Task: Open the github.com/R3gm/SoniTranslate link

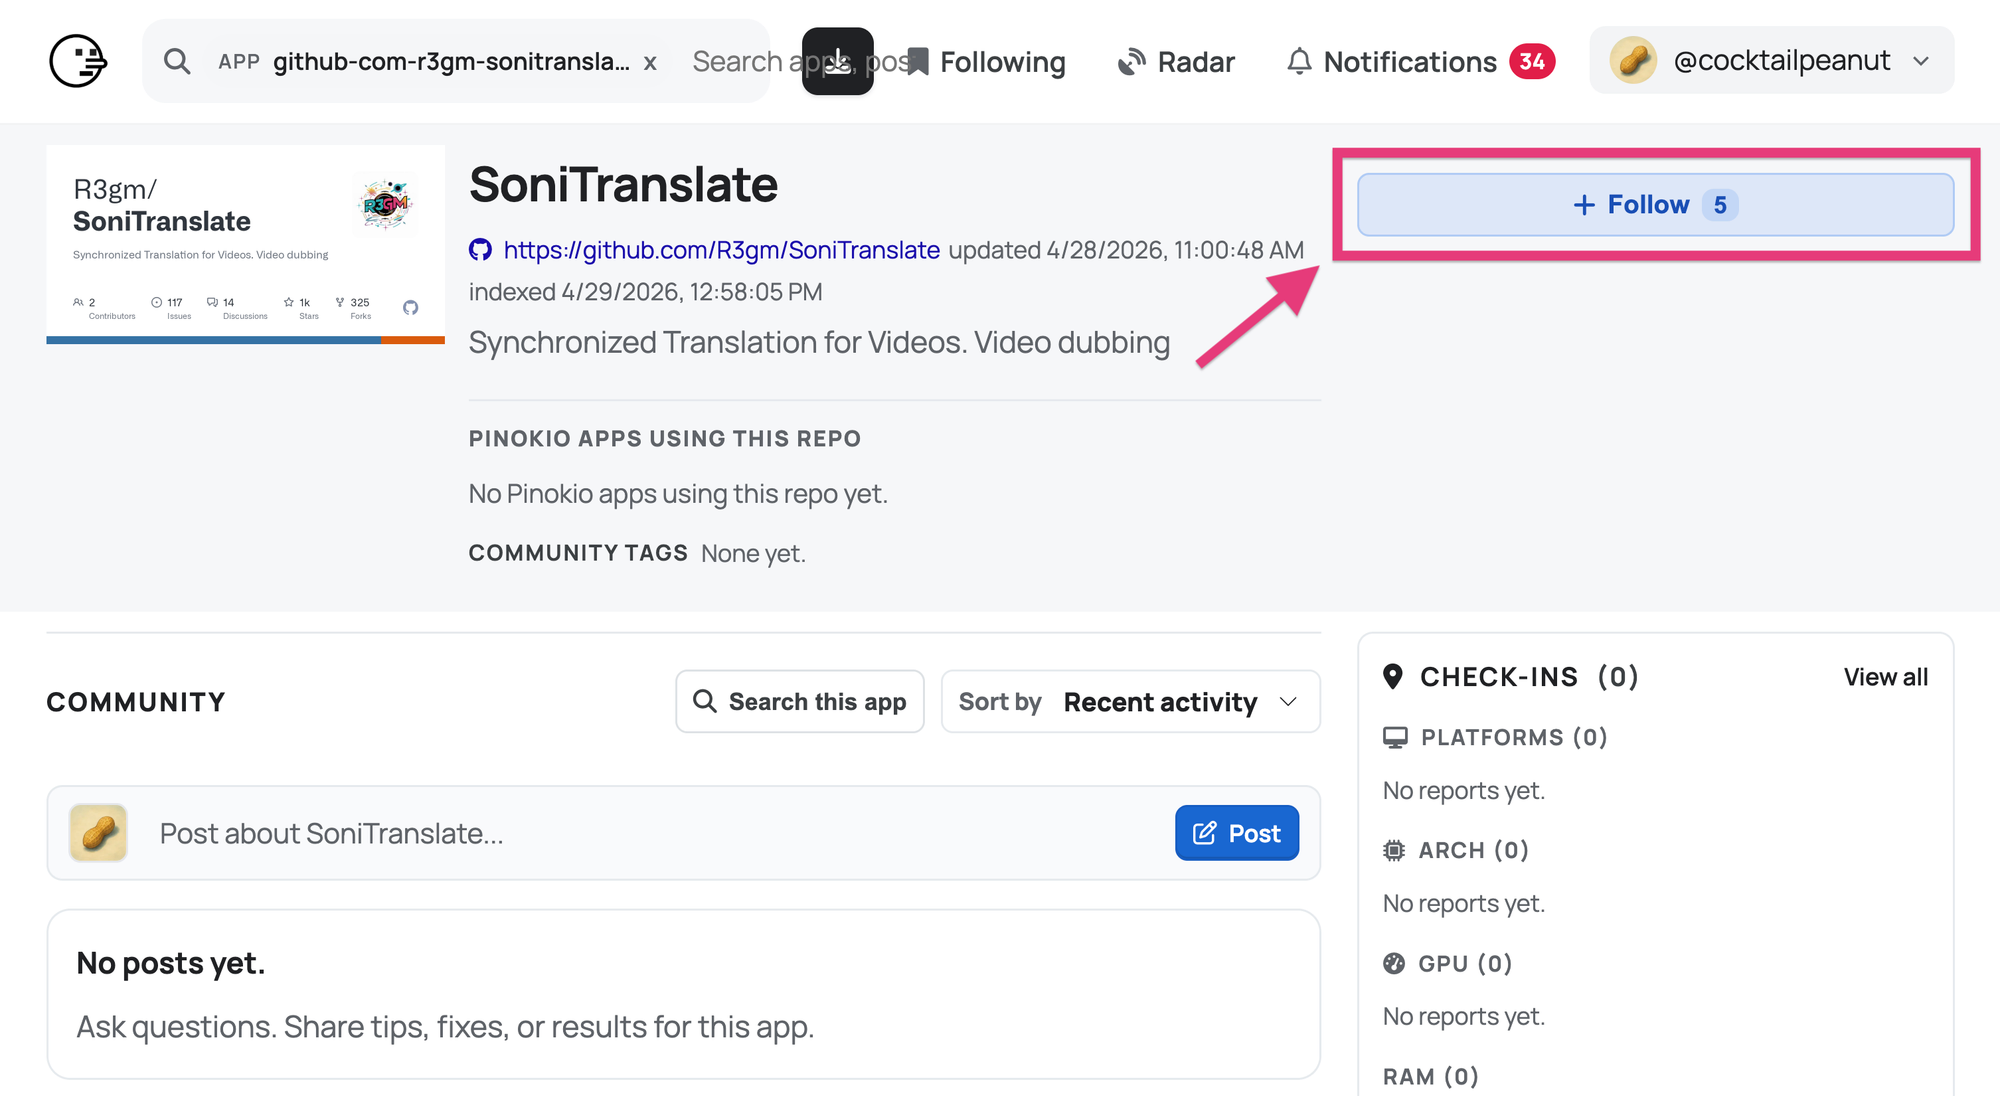Action: point(721,250)
